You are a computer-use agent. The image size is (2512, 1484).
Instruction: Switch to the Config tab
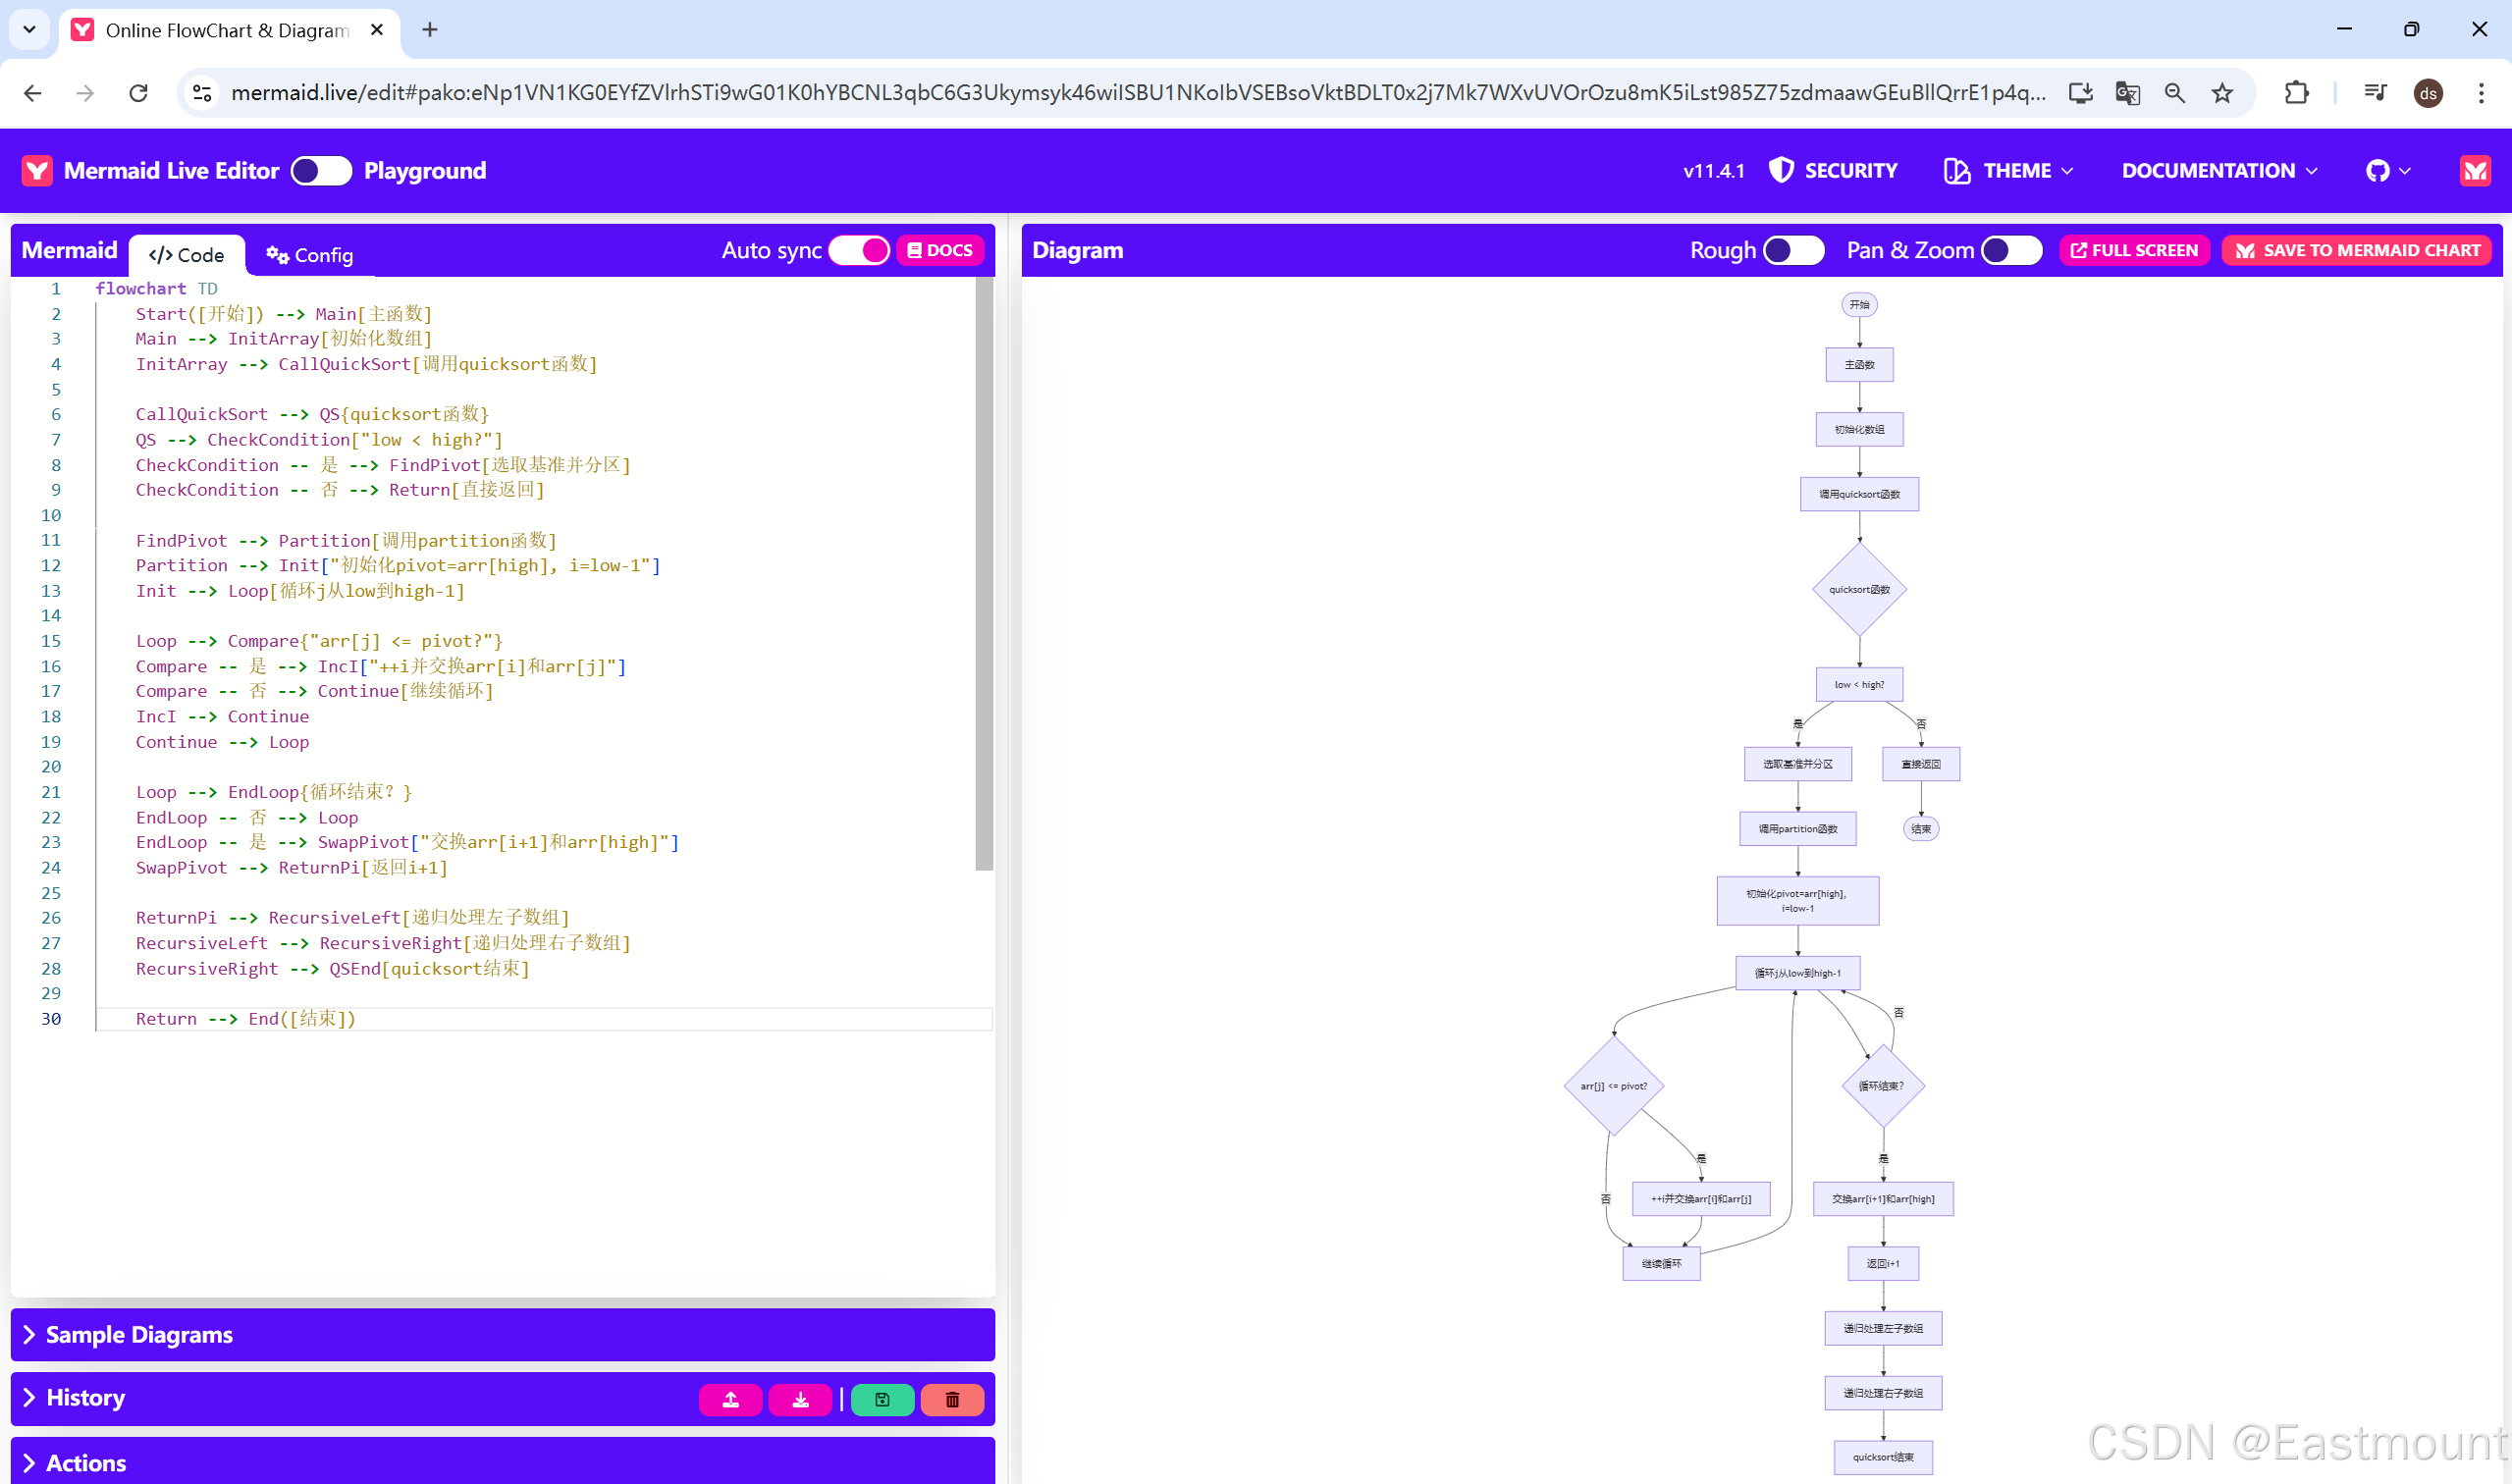click(x=310, y=255)
